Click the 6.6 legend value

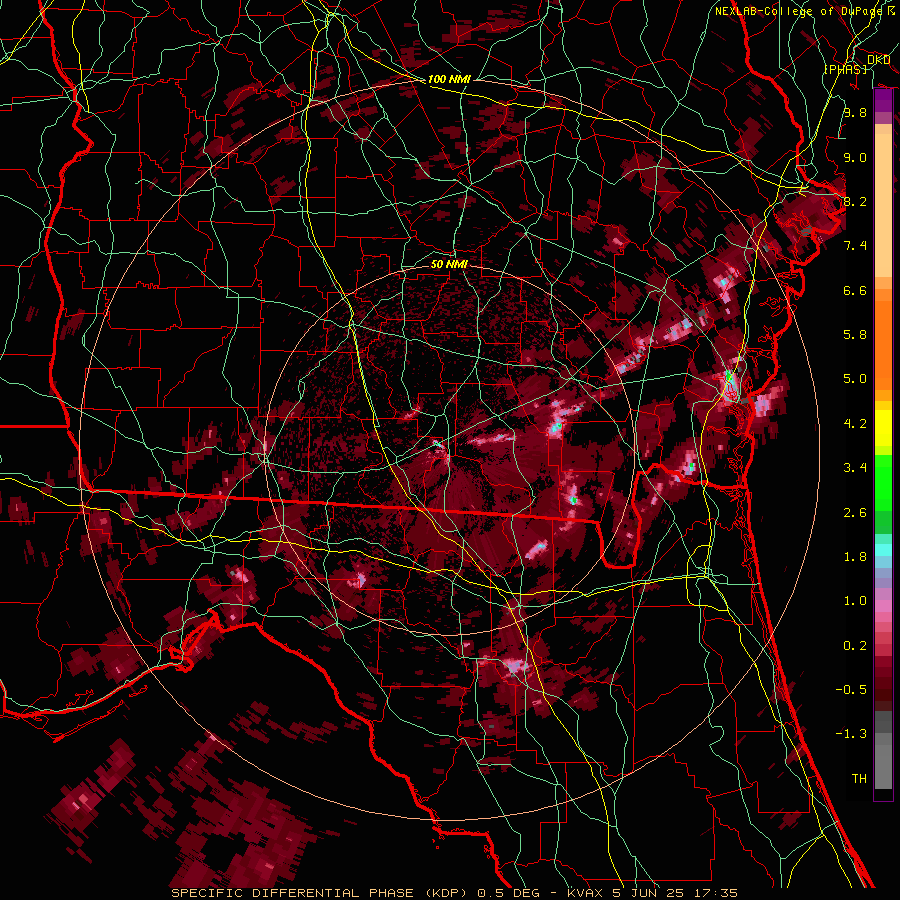(855, 290)
